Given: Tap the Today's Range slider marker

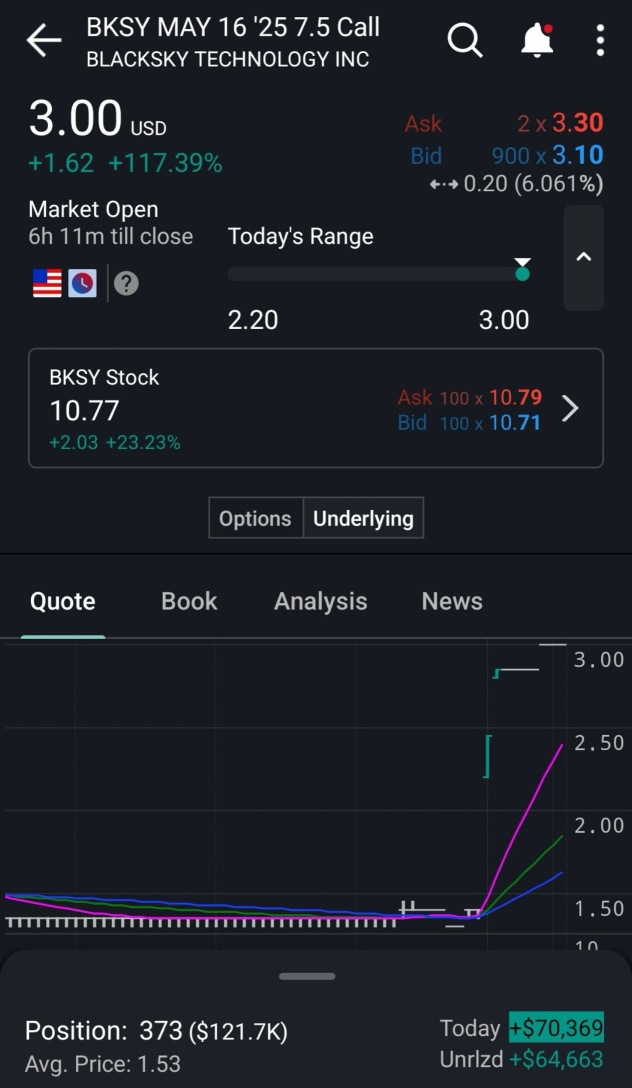Looking at the screenshot, I should pyautogui.click(x=522, y=271).
